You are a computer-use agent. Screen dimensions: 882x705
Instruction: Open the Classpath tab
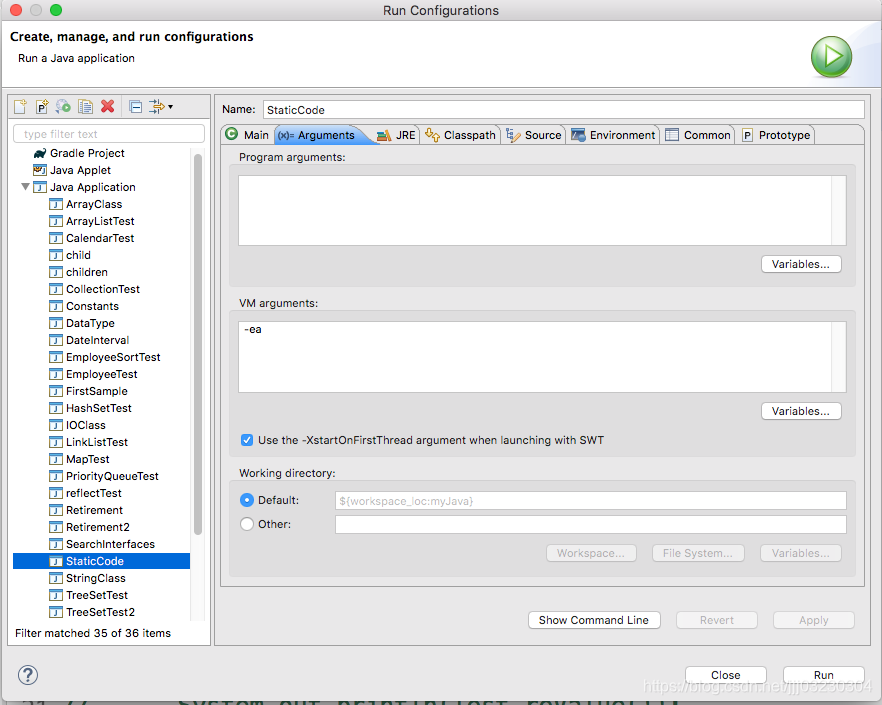(x=461, y=135)
